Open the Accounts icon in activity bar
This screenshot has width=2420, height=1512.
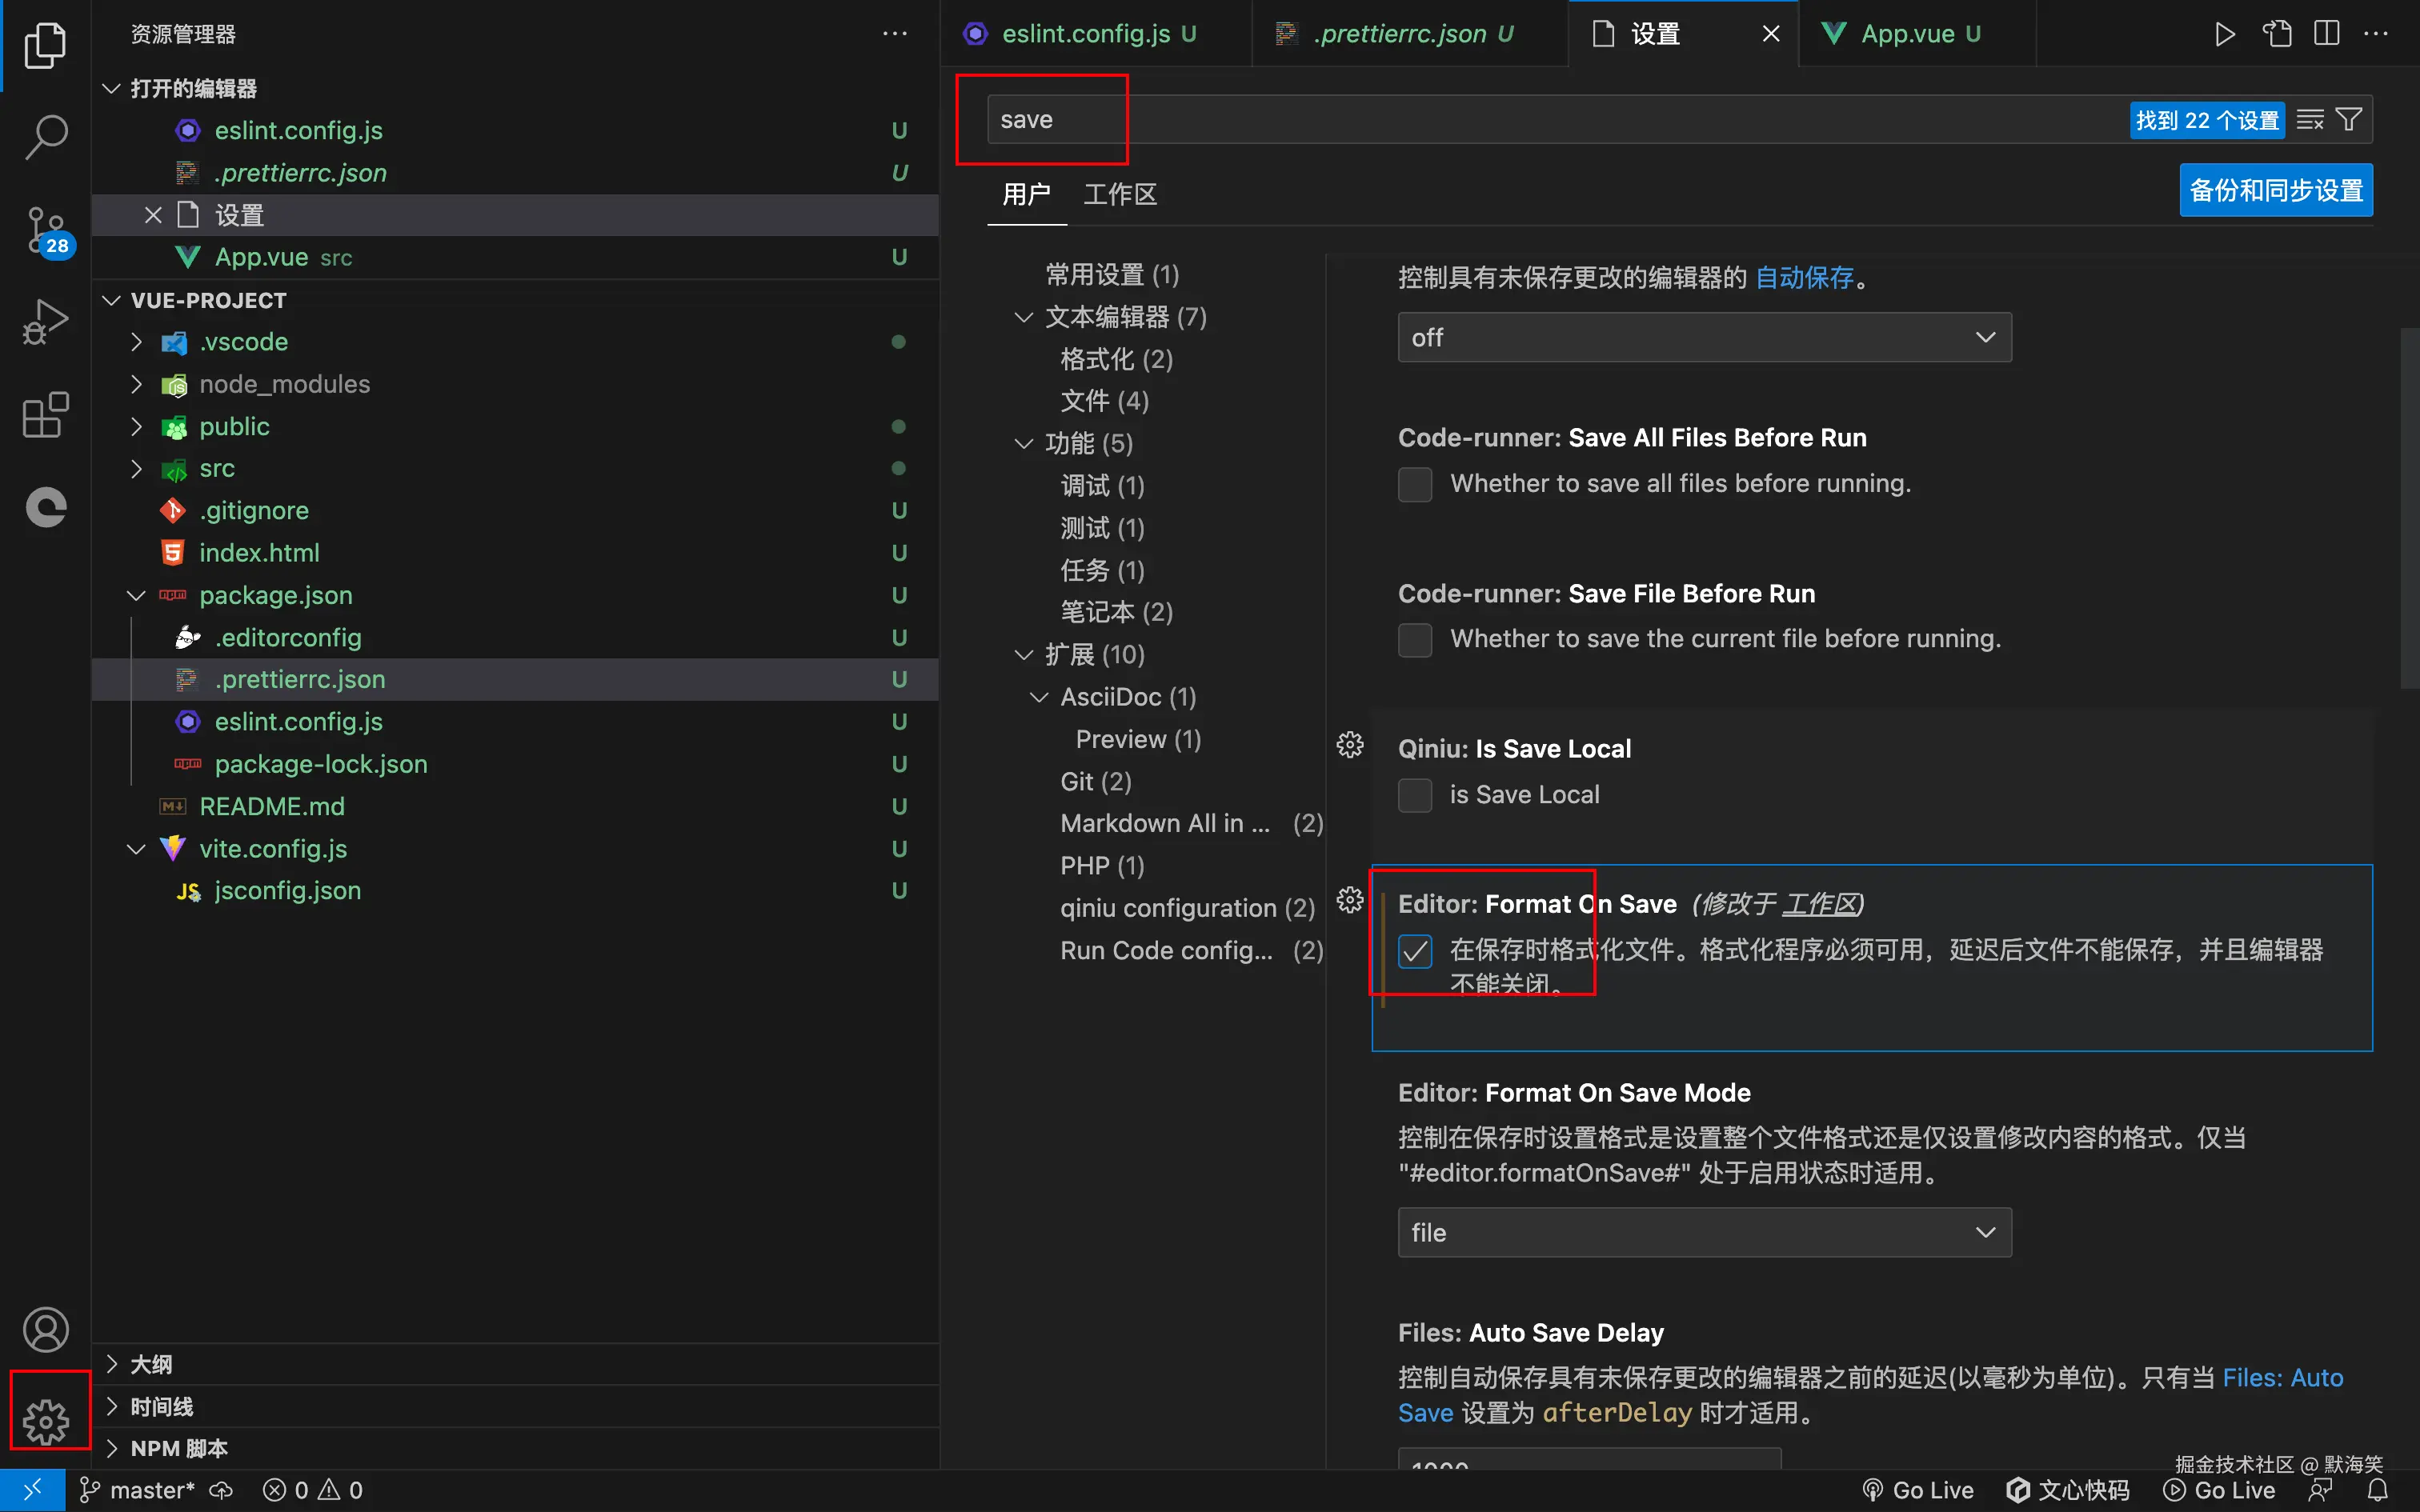pyautogui.click(x=46, y=1330)
